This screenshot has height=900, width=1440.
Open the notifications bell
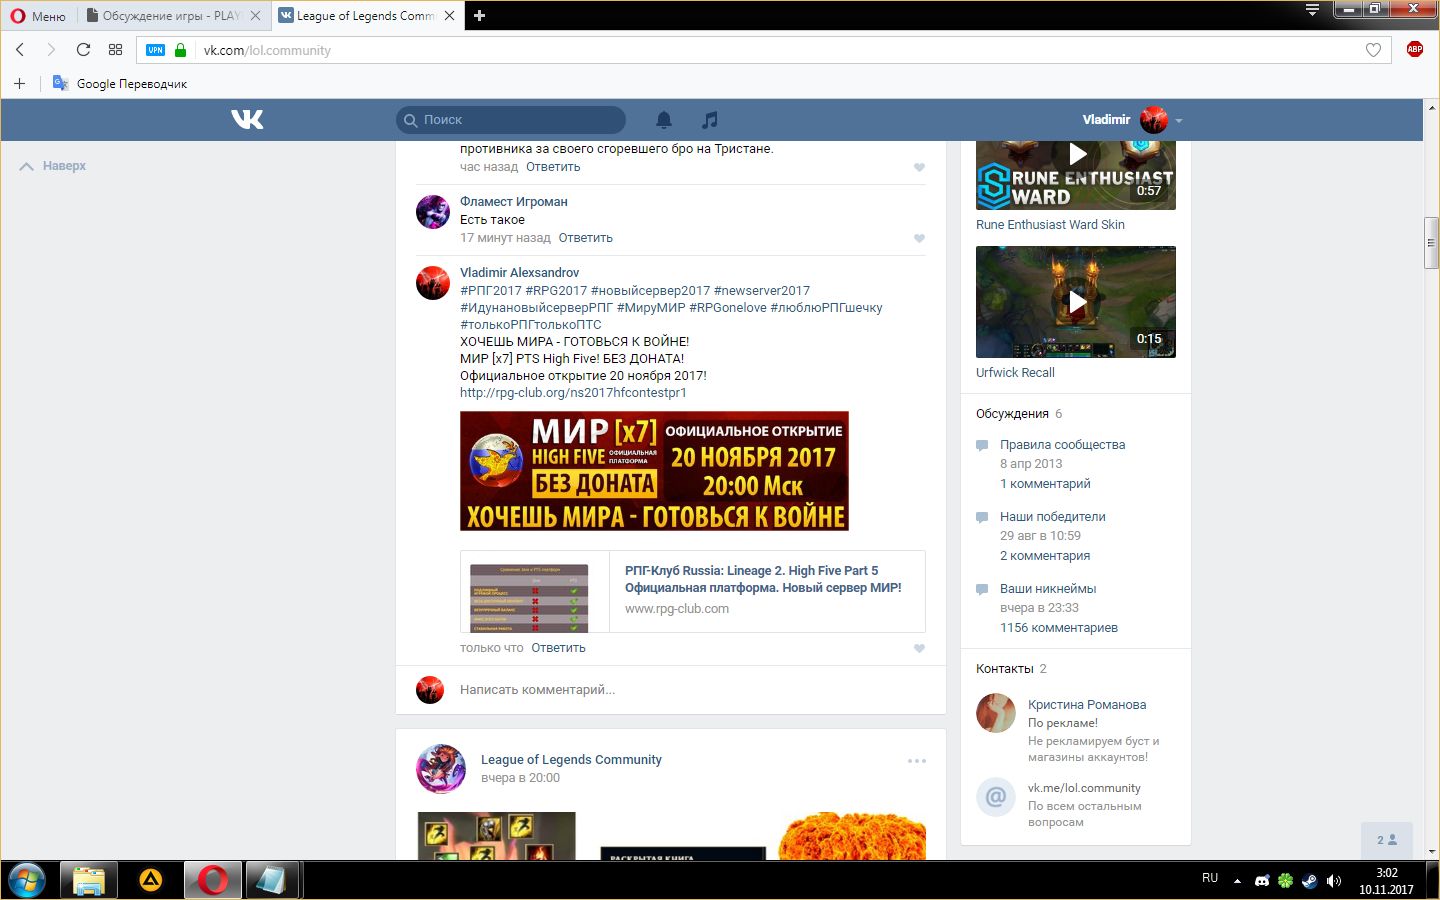click(664, 120)
